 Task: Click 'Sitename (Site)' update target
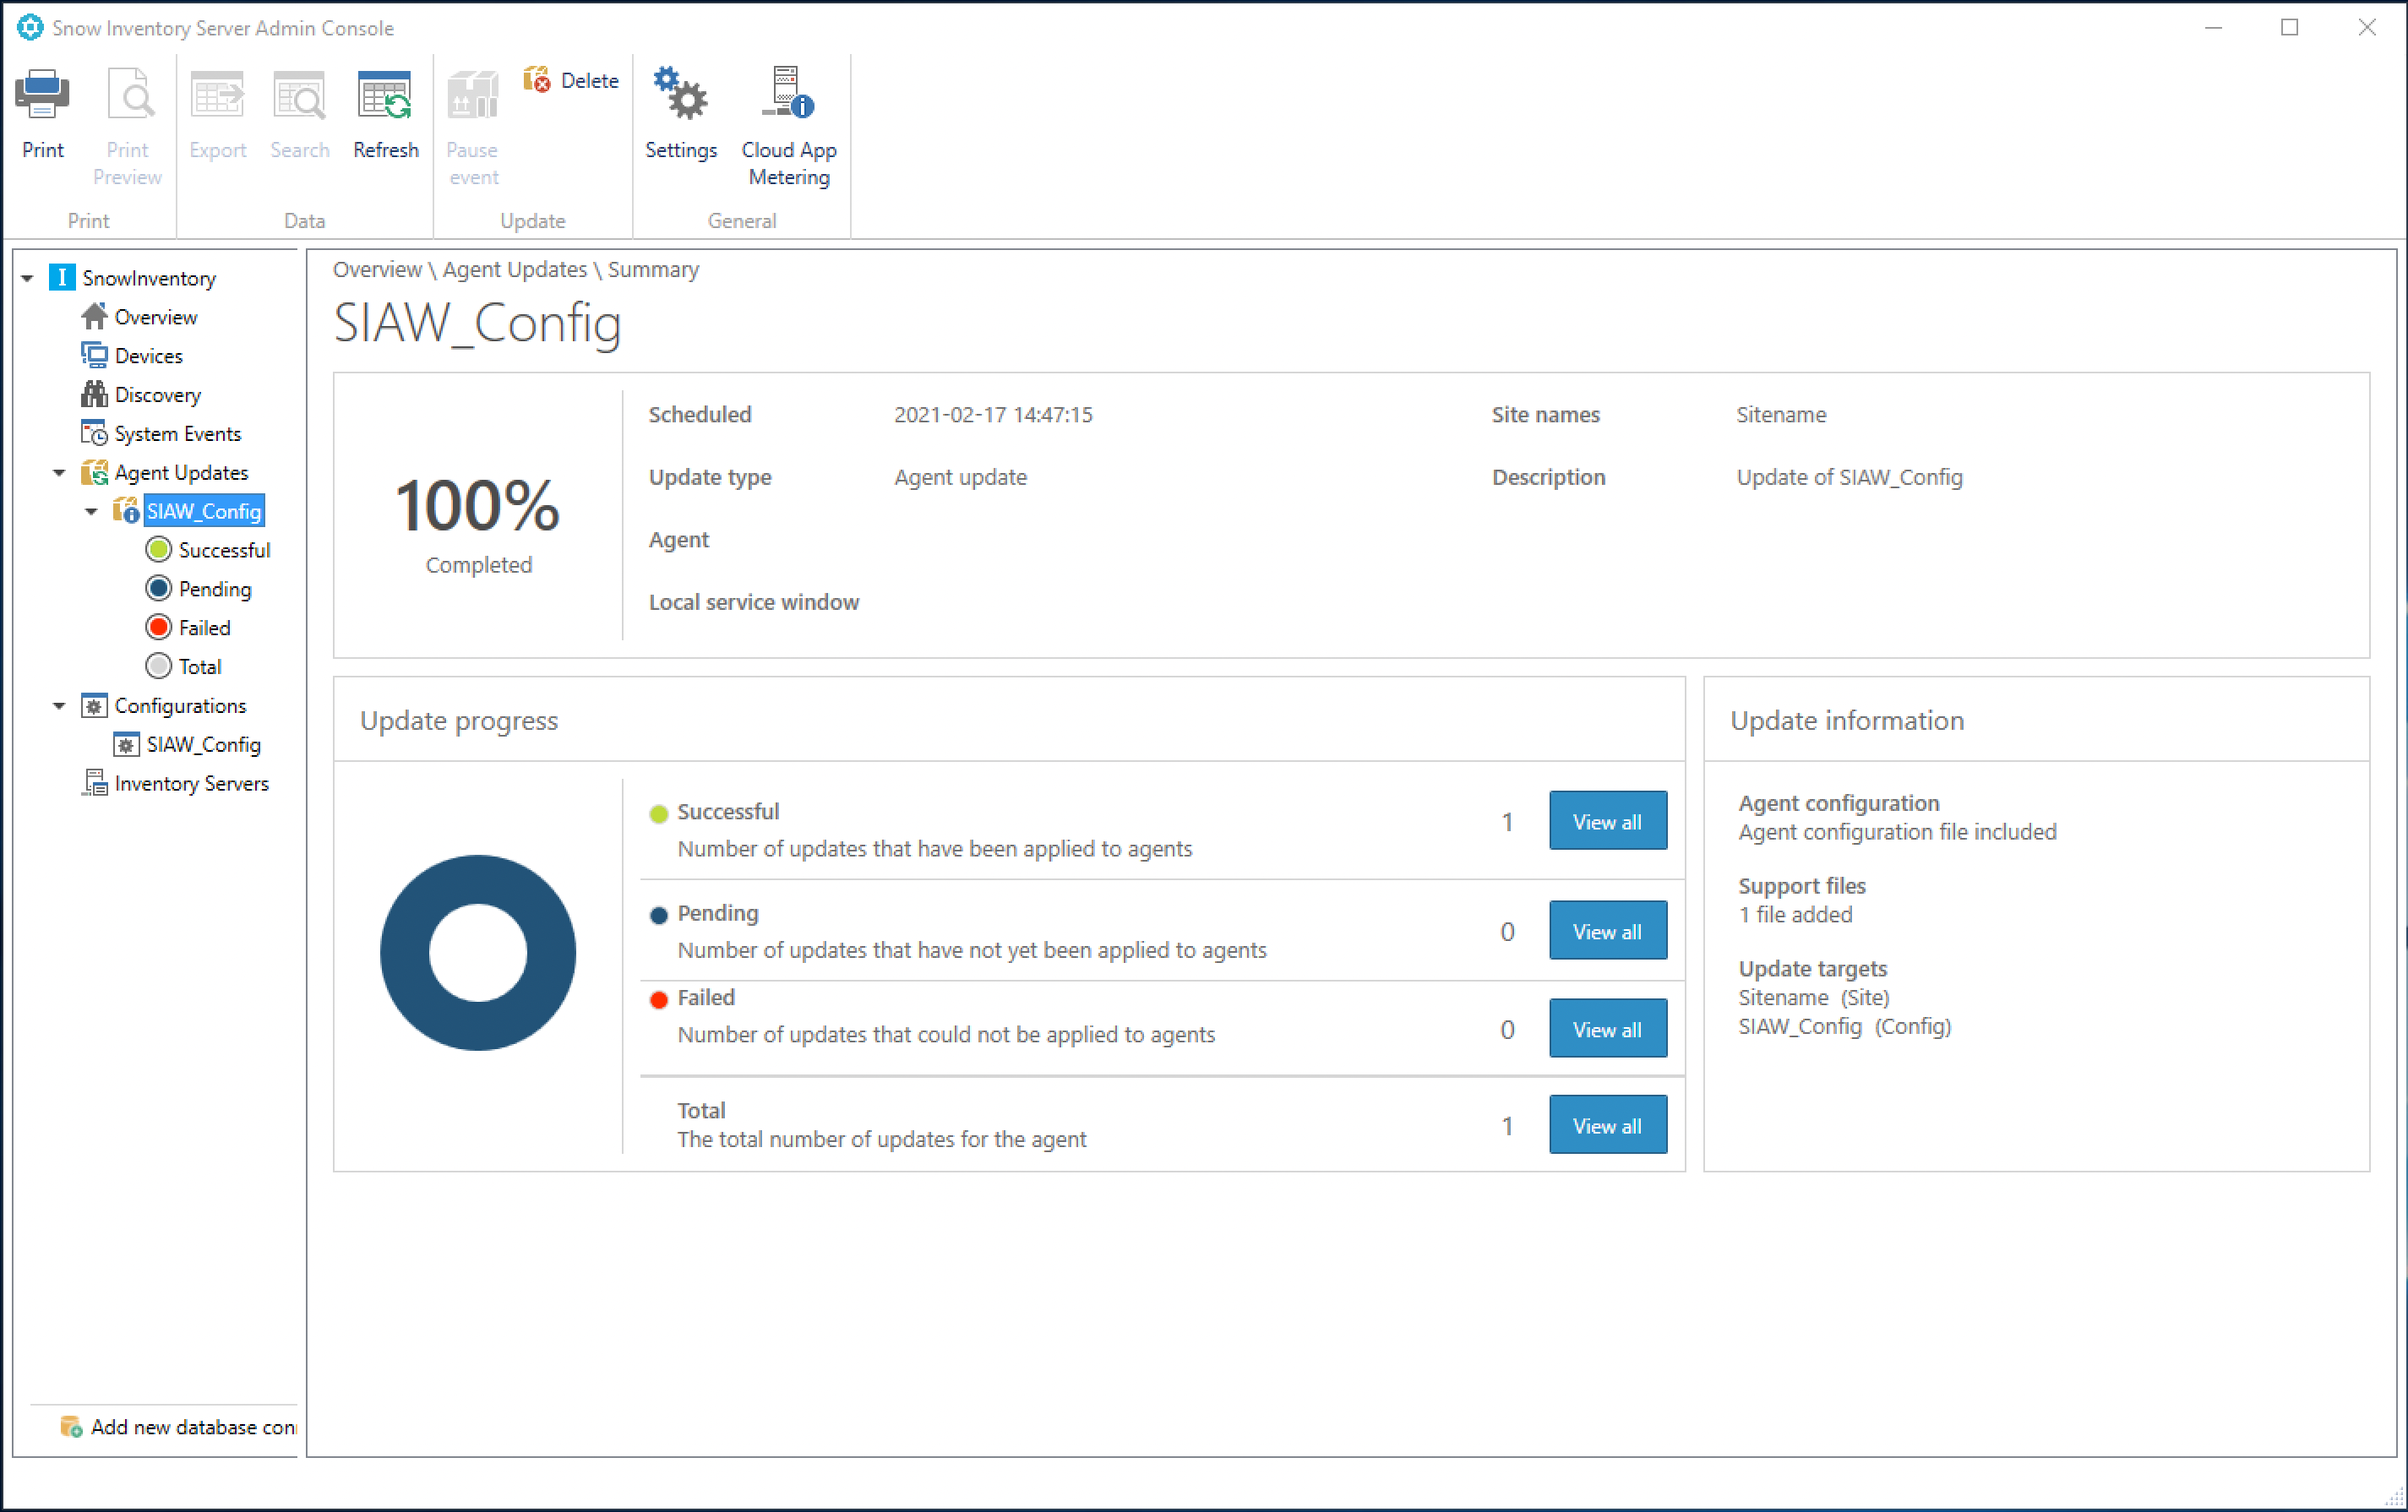click(x=1814, y=998)
